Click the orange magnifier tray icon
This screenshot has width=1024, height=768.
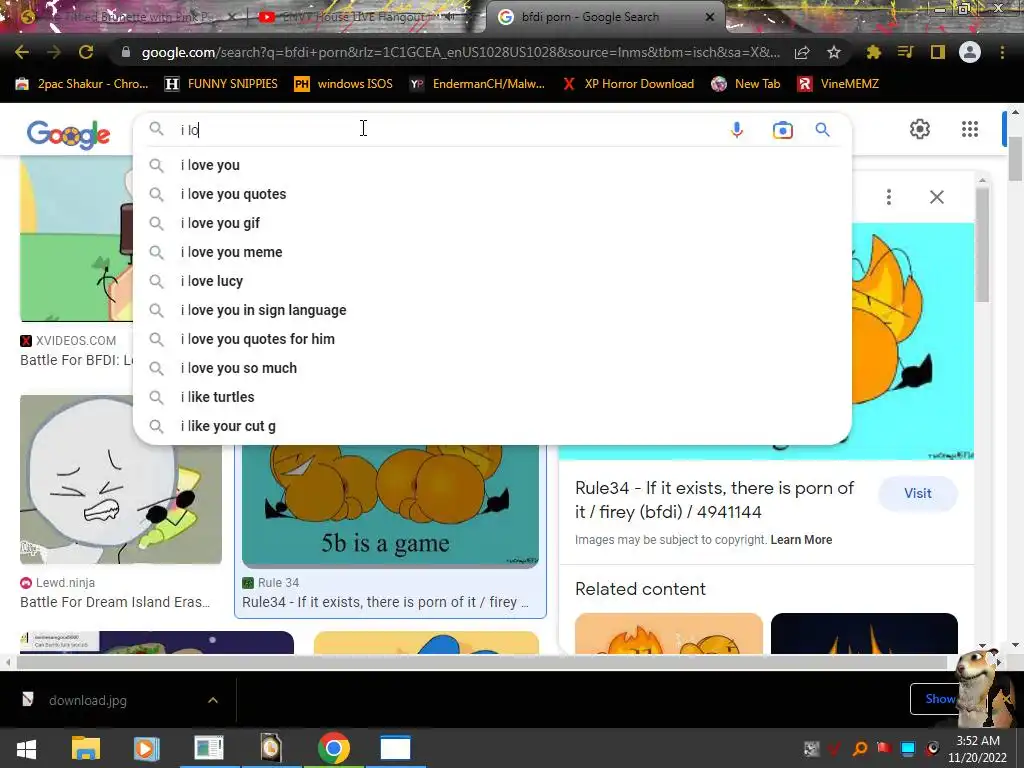tap(860, 749)
